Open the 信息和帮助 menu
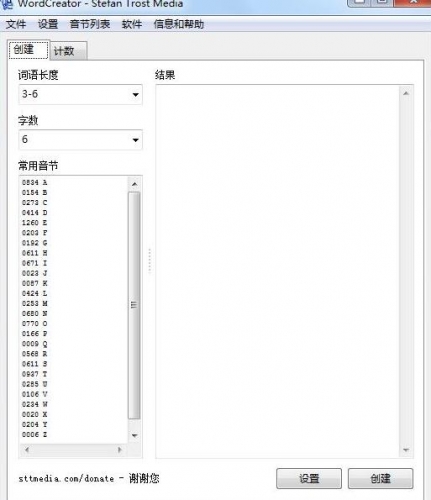431x500 pixels. [x=179, y=24]
